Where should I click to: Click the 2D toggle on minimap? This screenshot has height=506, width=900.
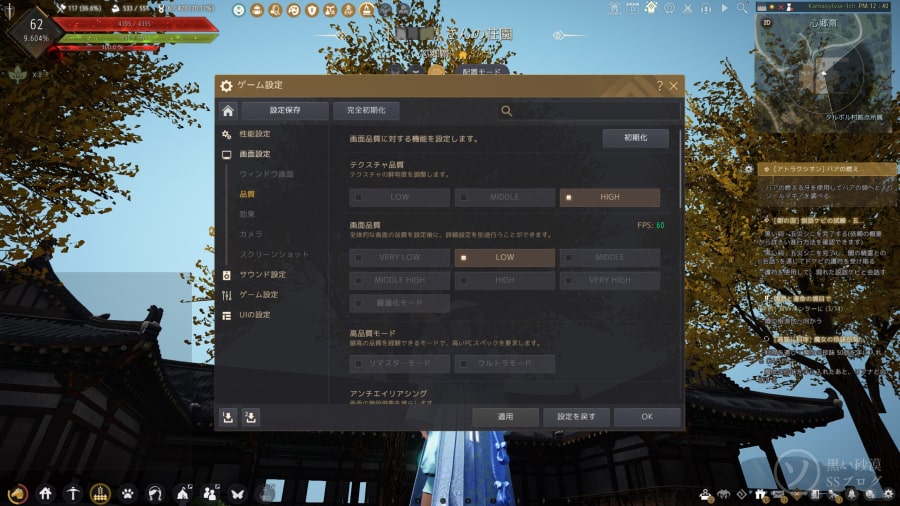[767, 23]
